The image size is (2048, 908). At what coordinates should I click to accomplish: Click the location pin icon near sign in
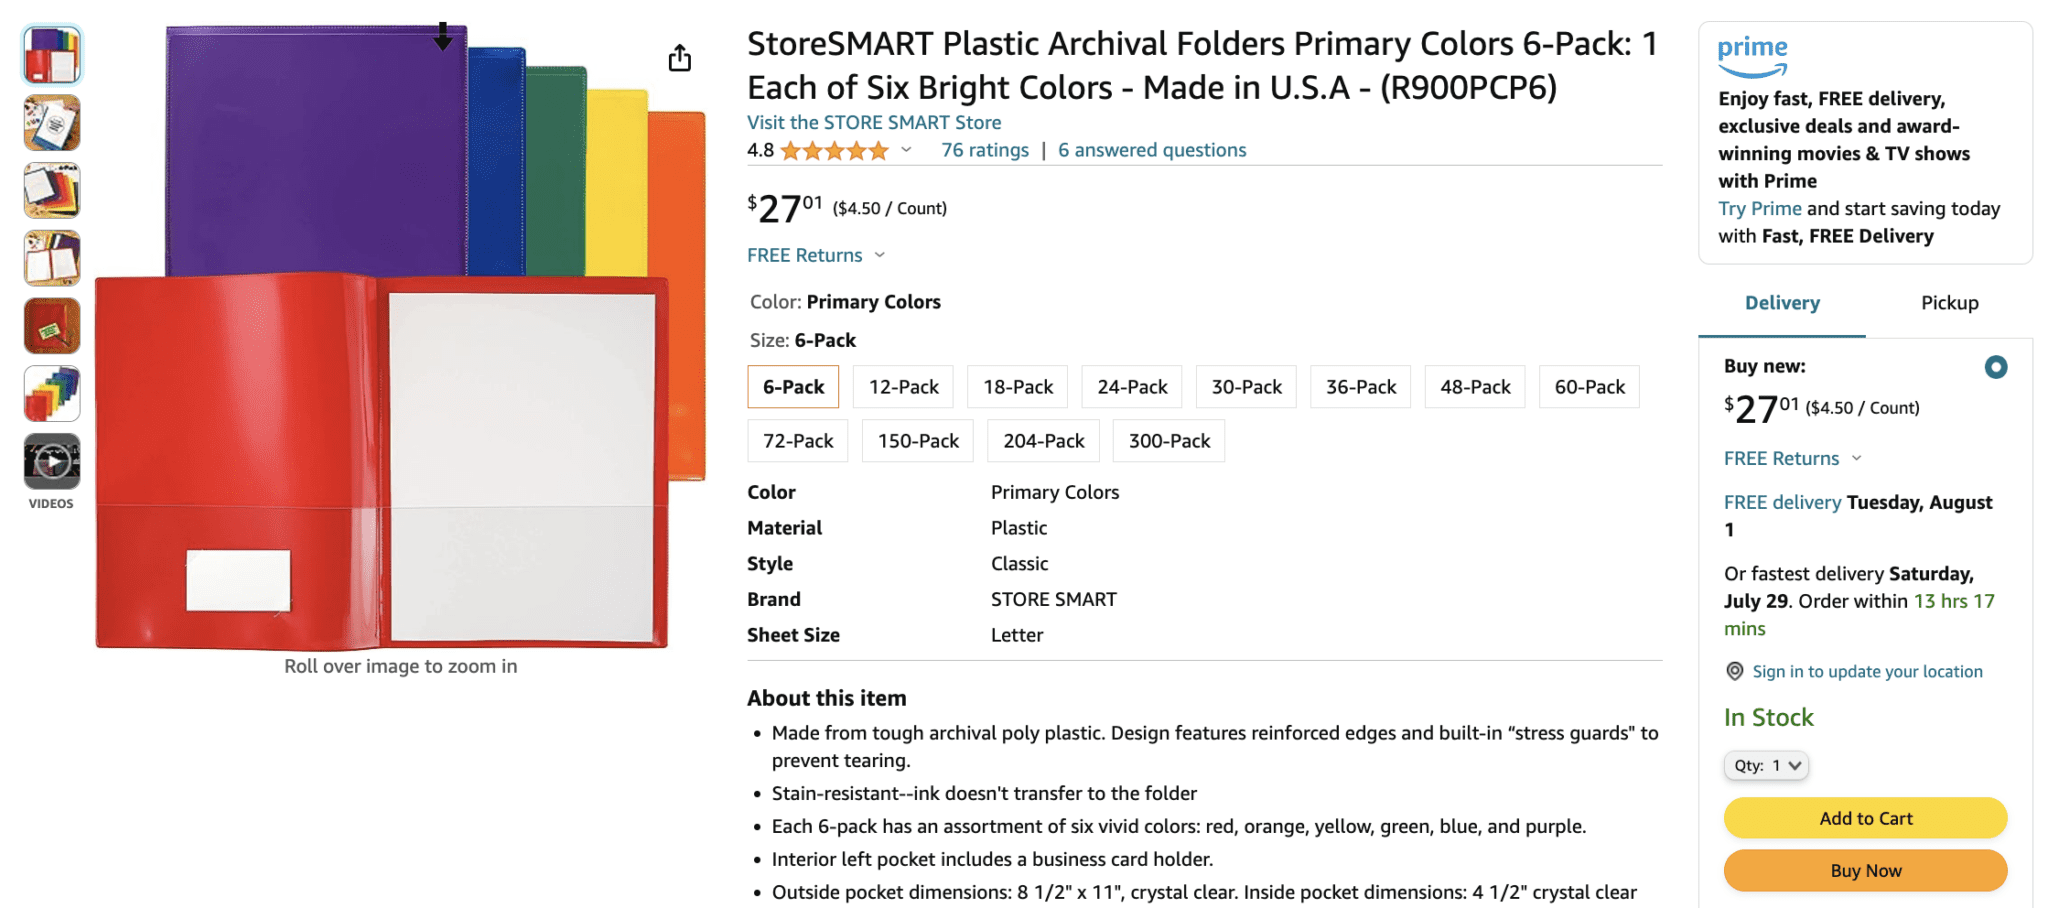click(x=1734, y=671)
